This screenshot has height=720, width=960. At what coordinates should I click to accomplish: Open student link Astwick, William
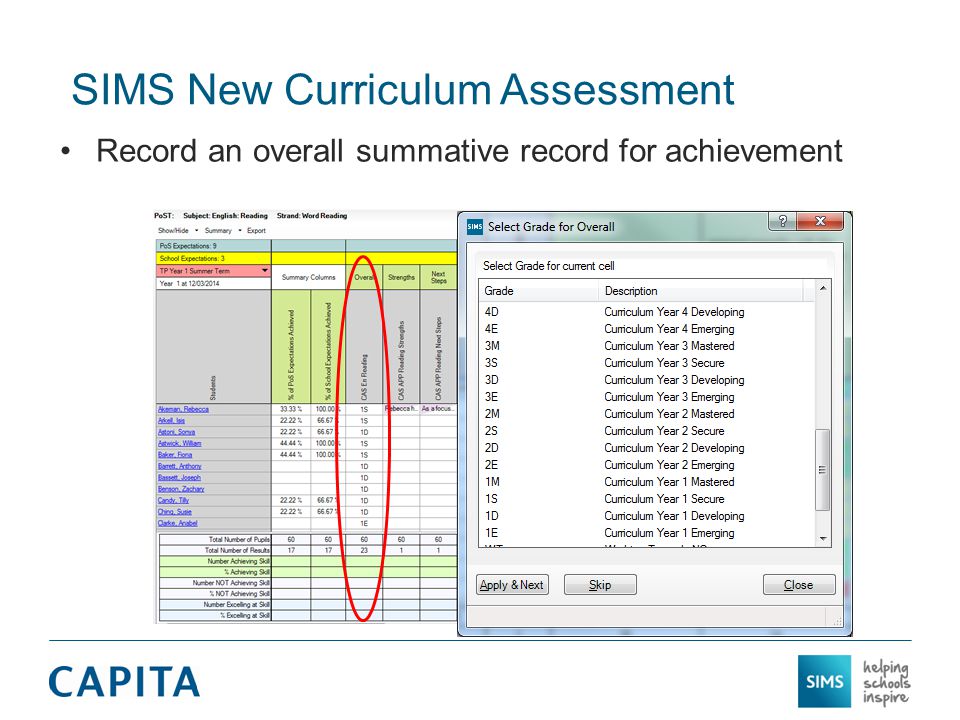179,443
